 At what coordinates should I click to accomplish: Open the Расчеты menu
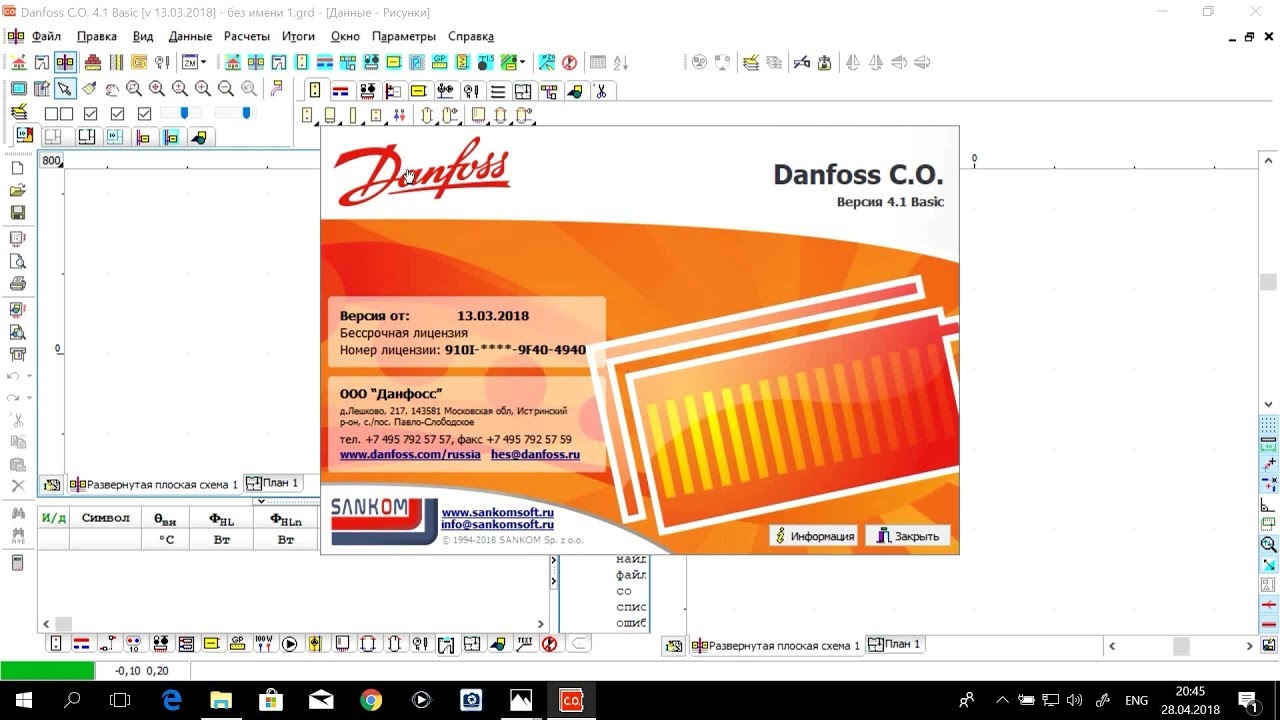[246, 36]
